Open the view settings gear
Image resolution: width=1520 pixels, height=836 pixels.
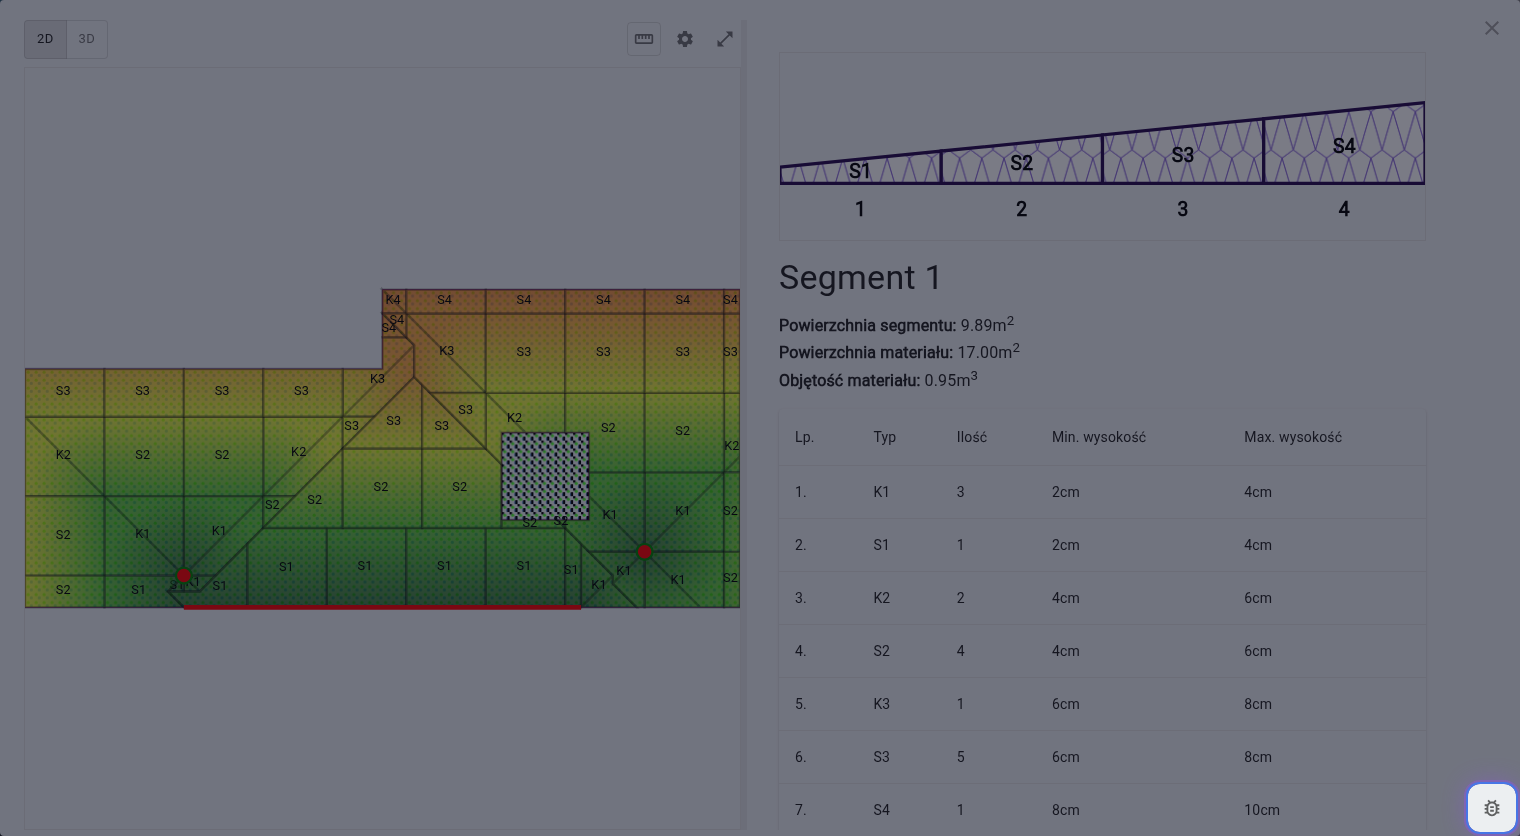click(685, 39)
